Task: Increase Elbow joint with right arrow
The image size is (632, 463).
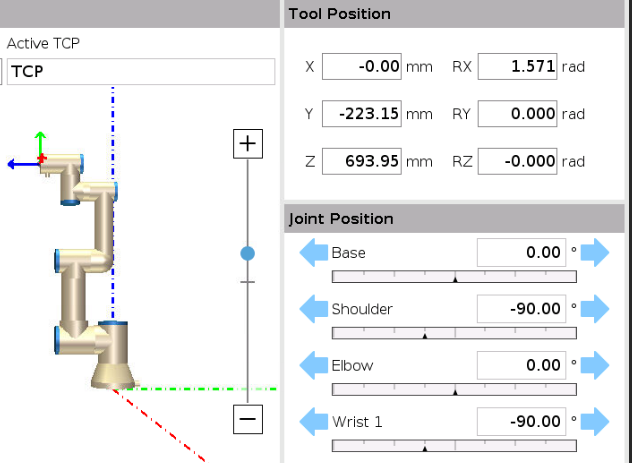Action: coord(595,365)
